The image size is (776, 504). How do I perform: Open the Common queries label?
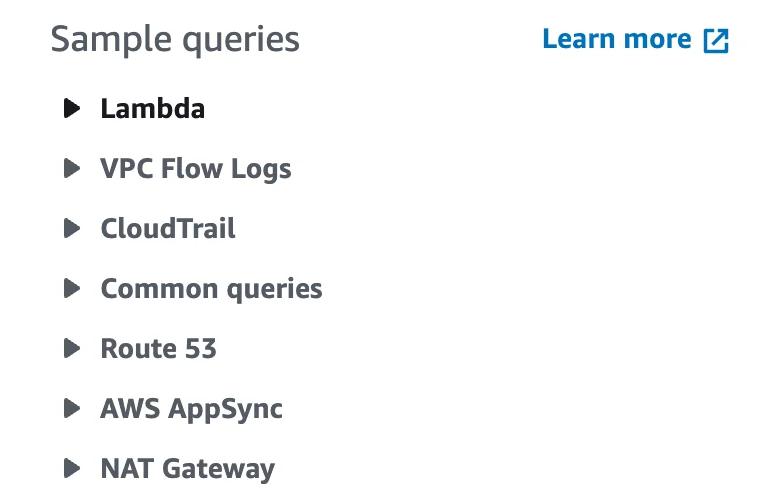tap(211, 289)
